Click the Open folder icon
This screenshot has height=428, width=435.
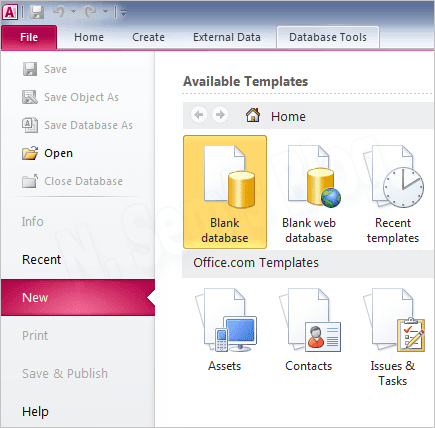click(30, 153)
